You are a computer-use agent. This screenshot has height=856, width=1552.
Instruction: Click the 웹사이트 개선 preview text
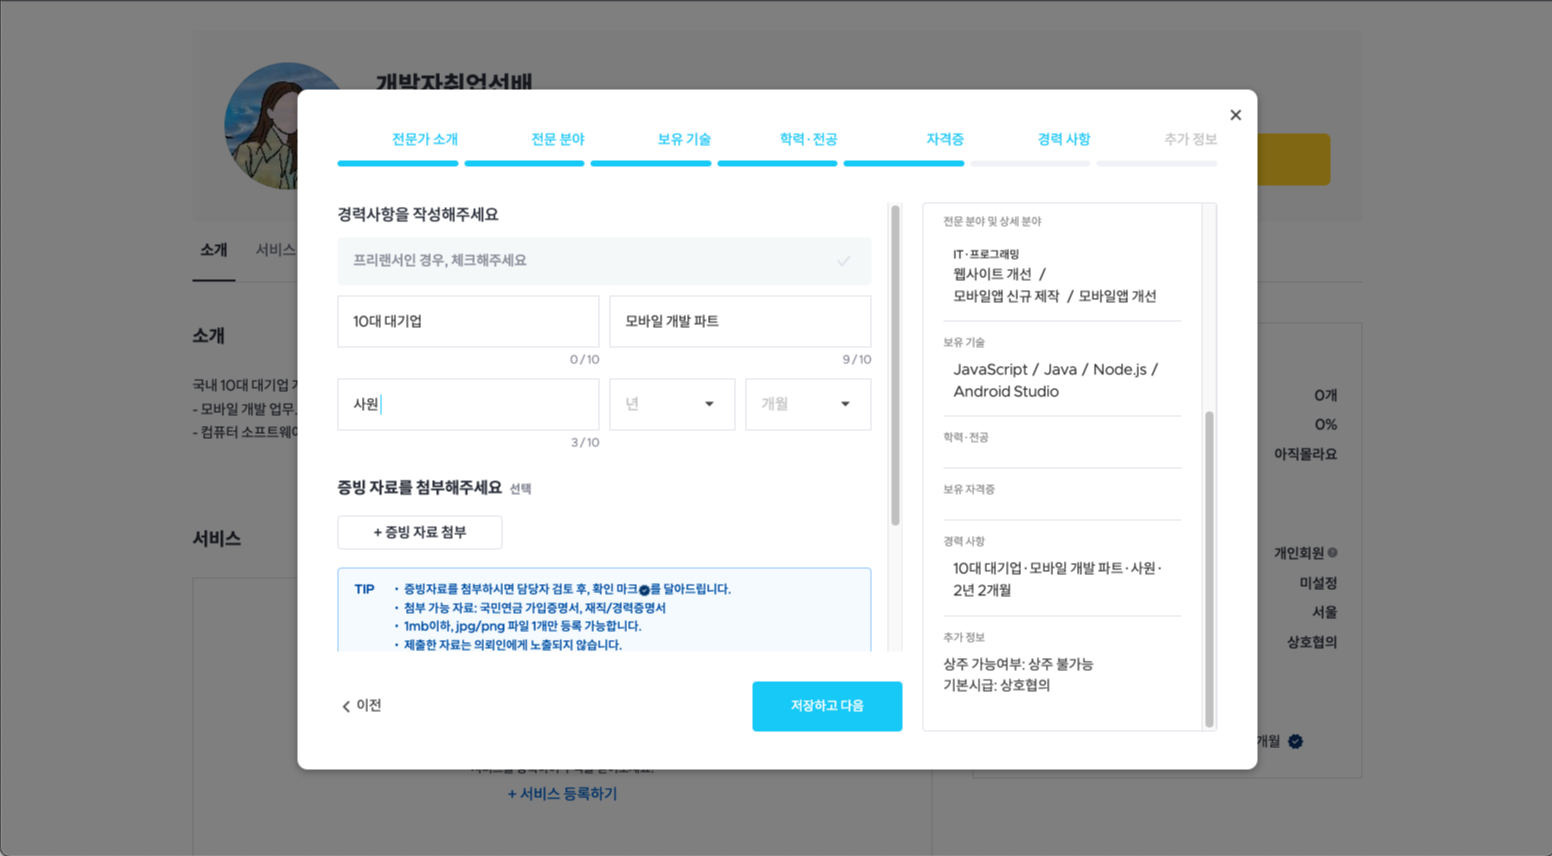coord(992,274)
